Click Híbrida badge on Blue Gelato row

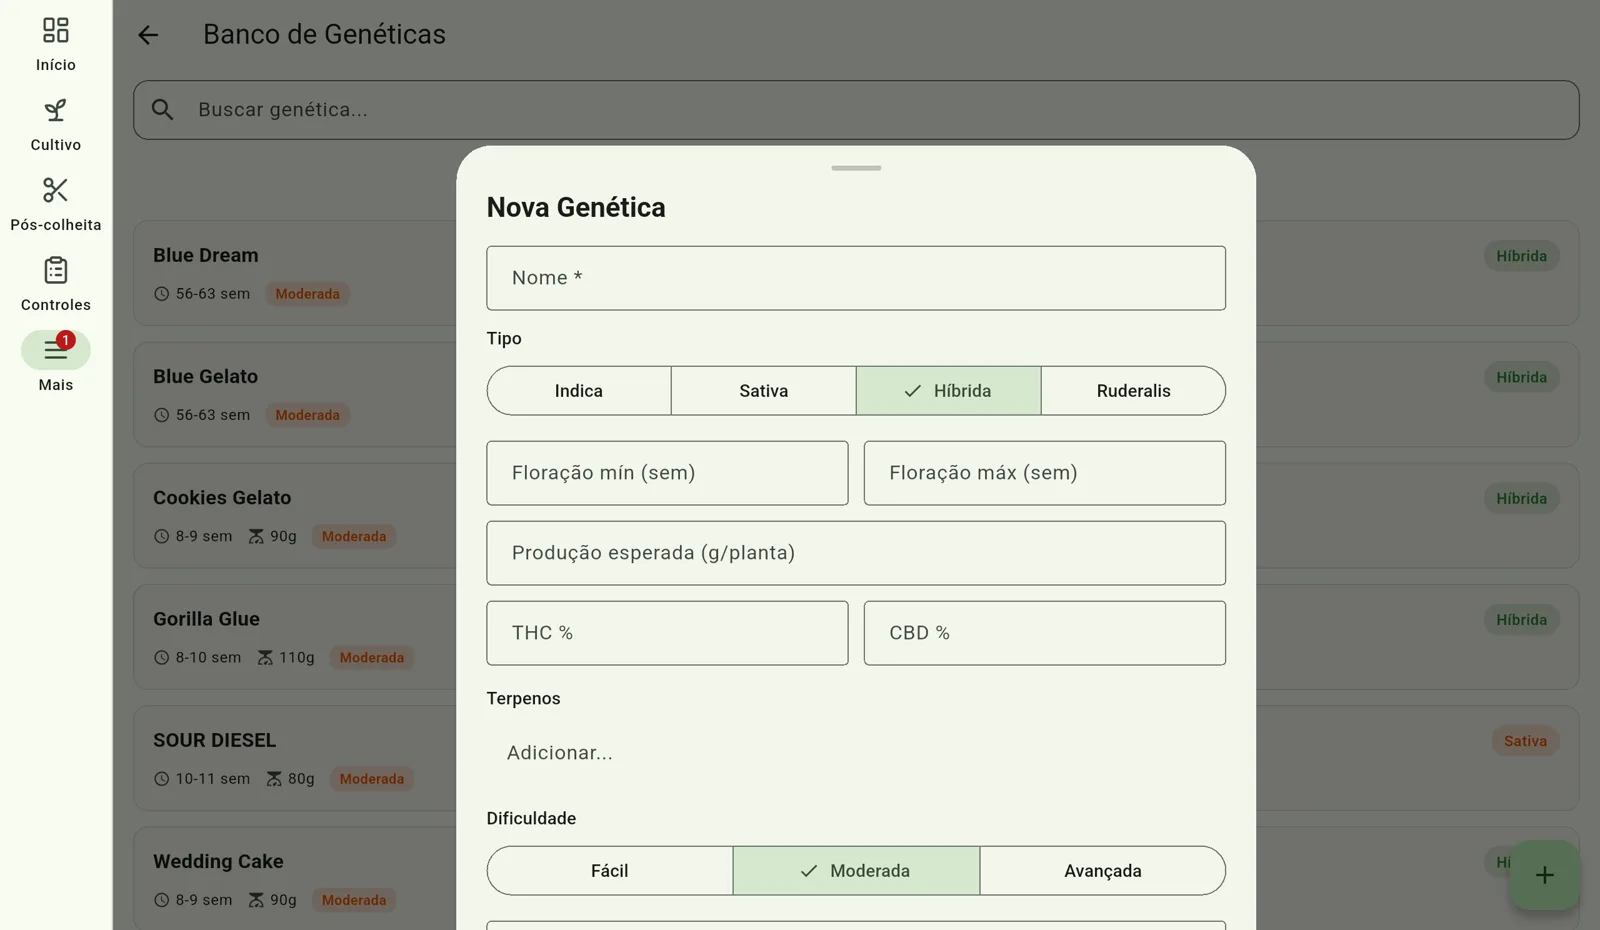pos(1521,377)
